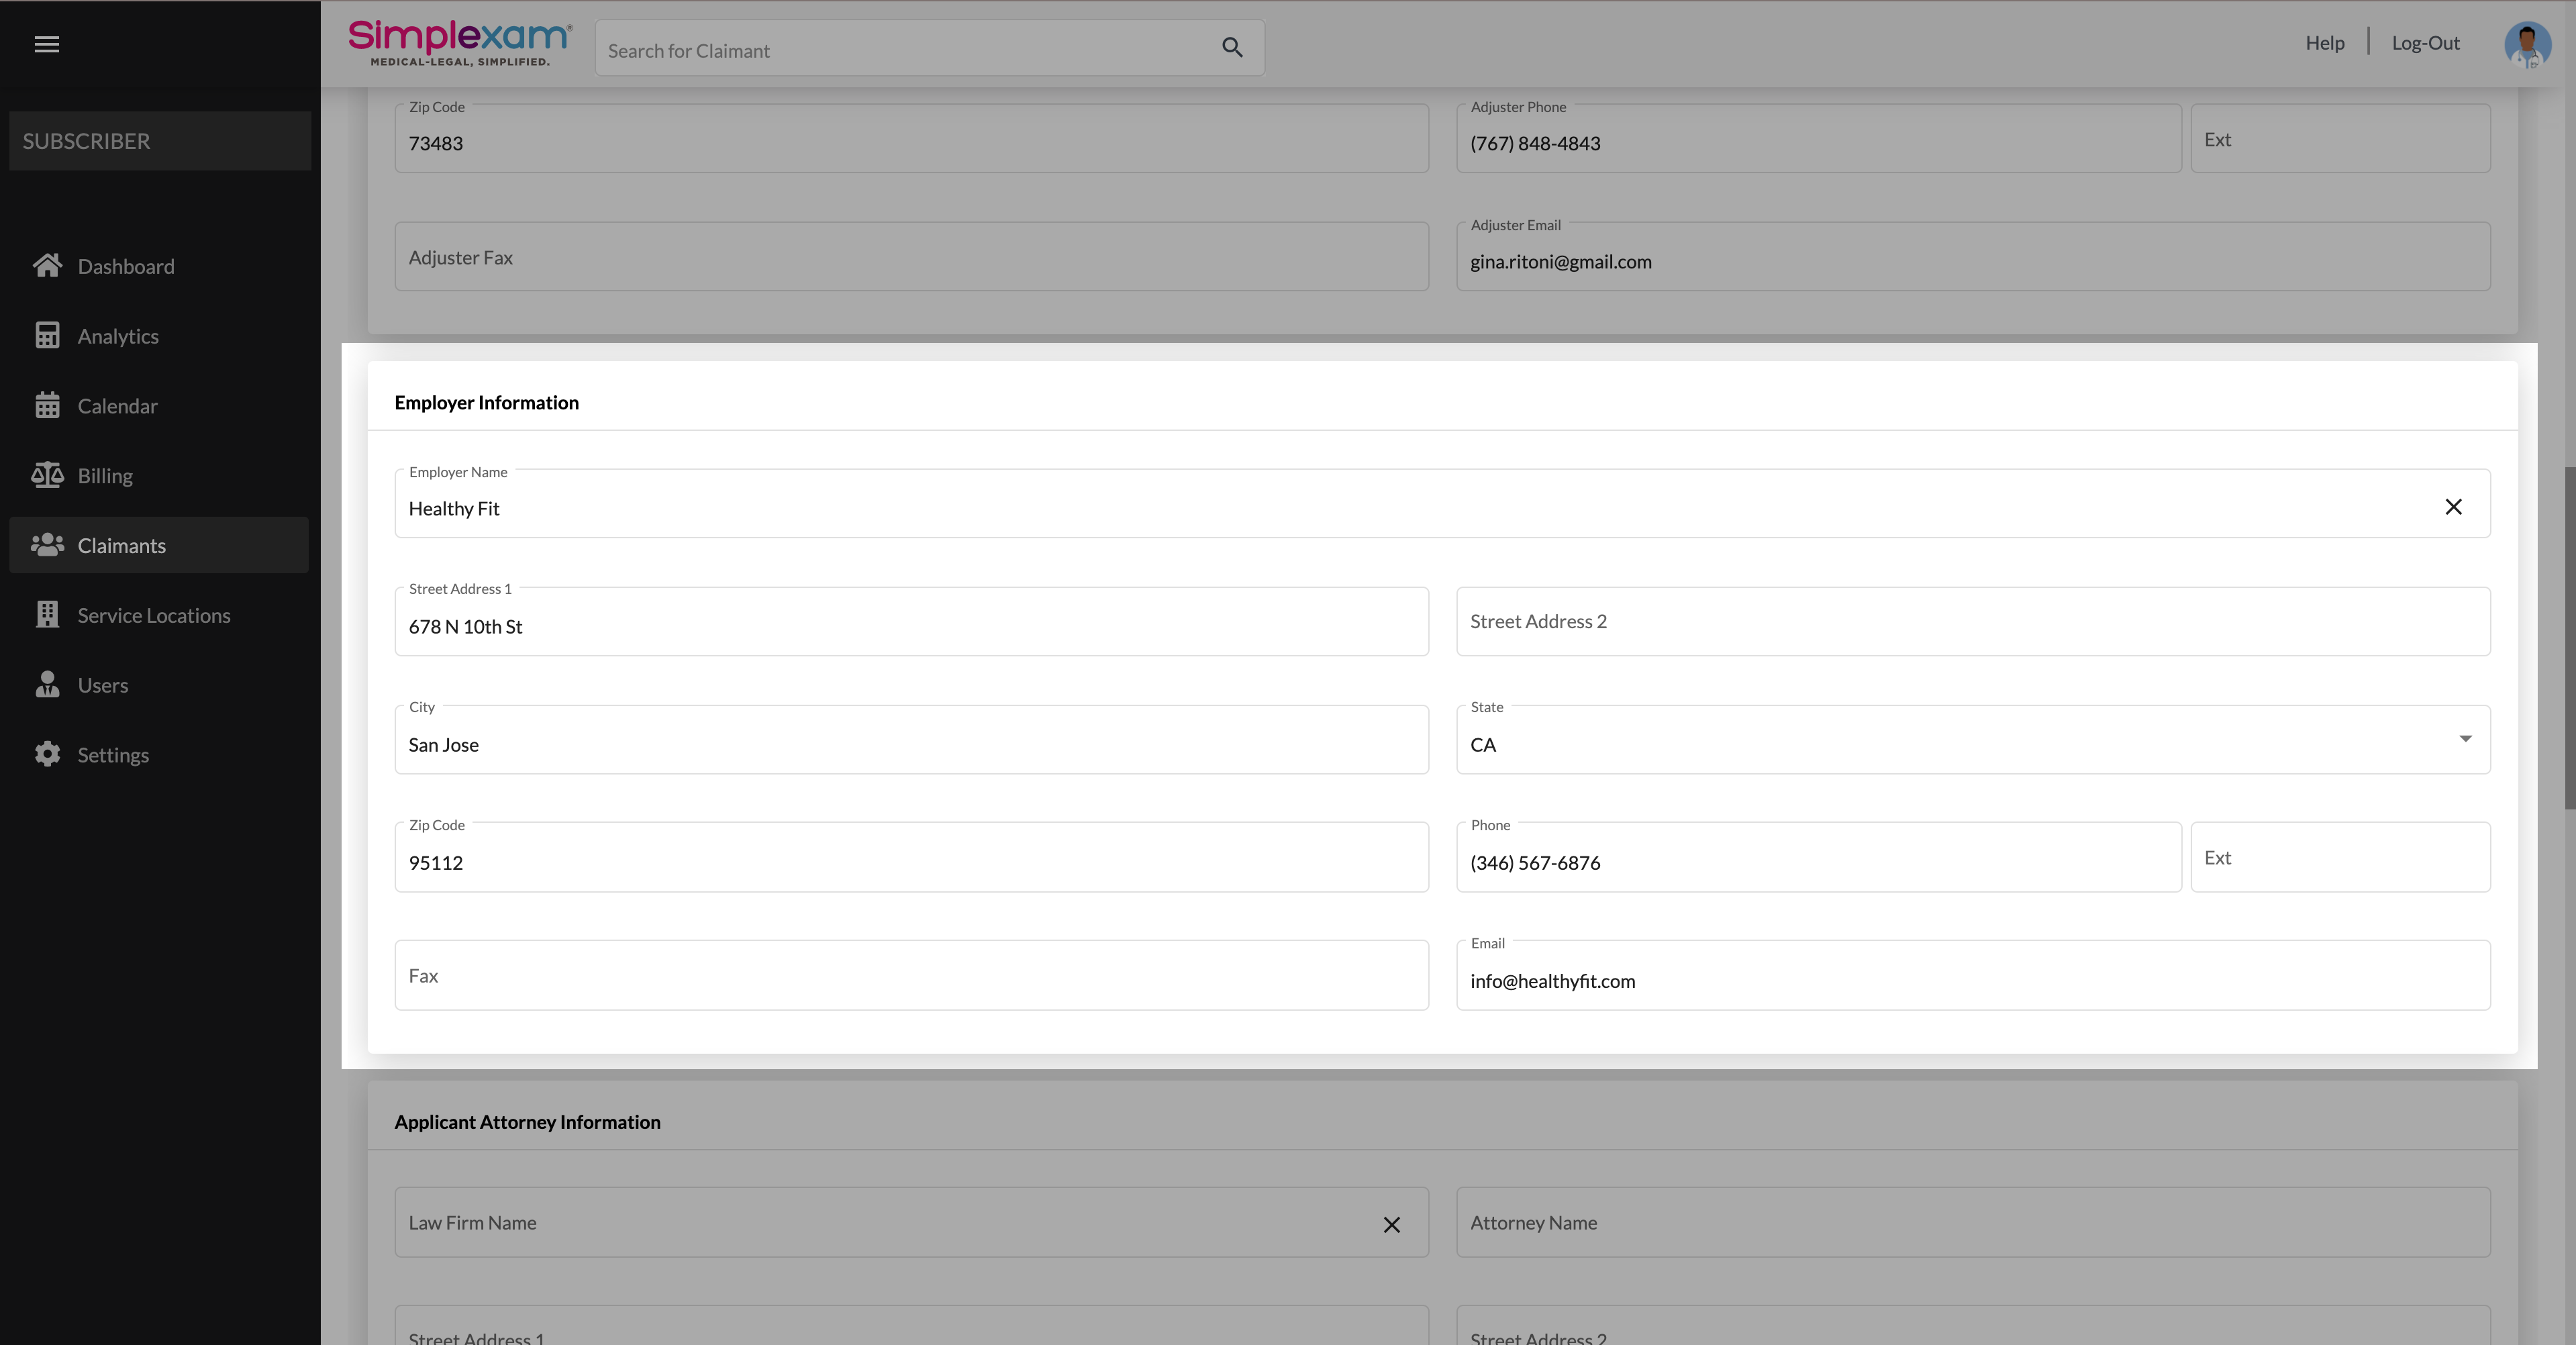This screenshot has height=1345, width=2576.
Task: Click the Settings gear icon
Action: coord(47,754)
